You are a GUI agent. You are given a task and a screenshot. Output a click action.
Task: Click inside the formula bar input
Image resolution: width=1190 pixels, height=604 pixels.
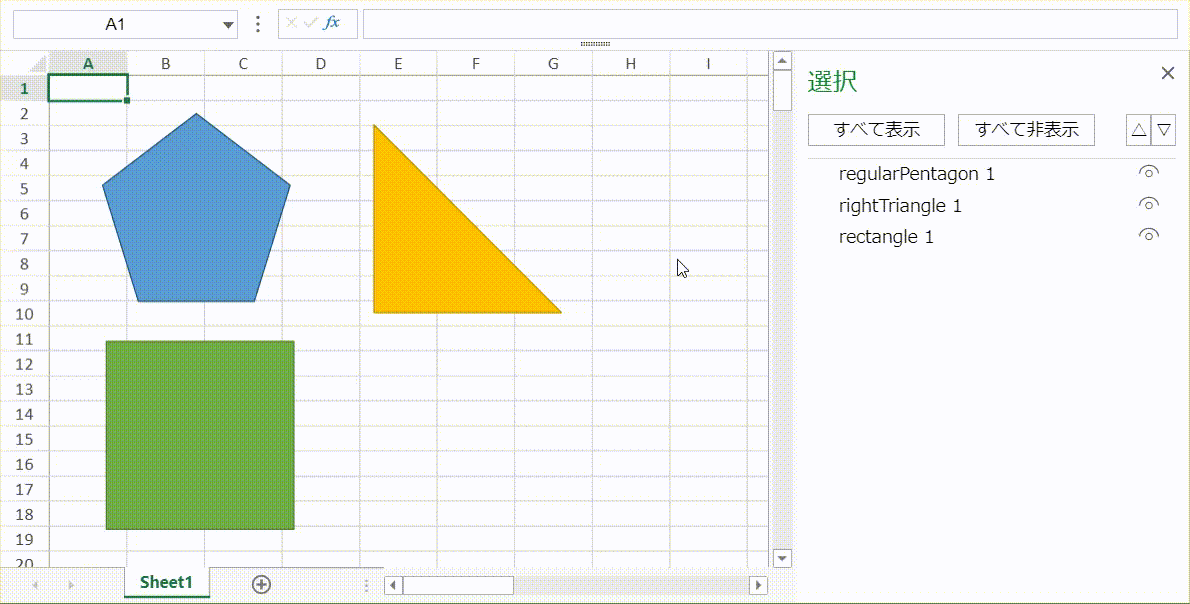[x=768, y=24]
